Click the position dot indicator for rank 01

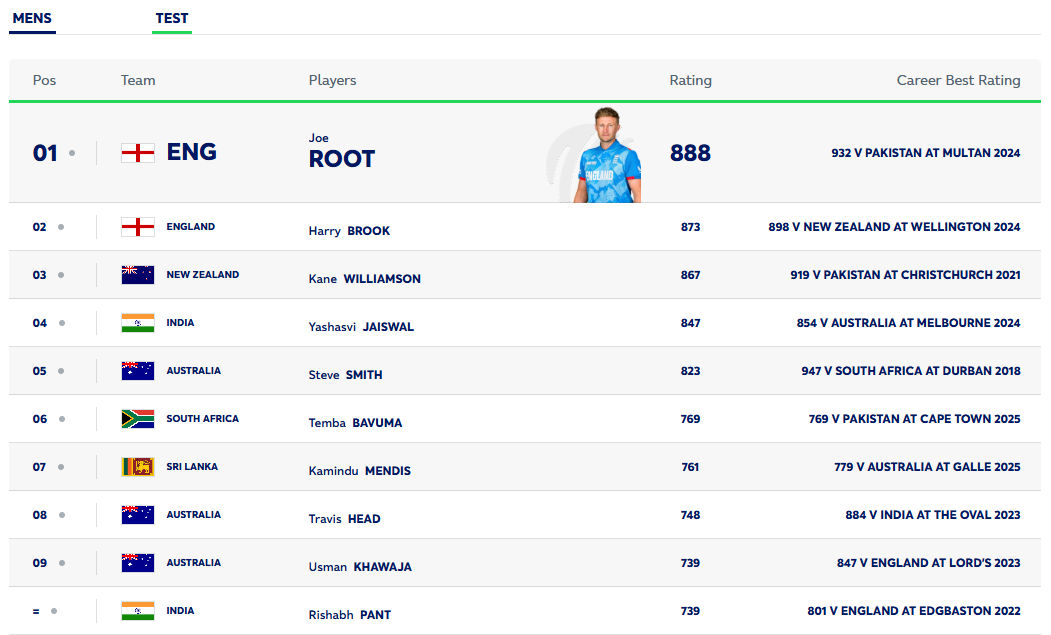(x=72, y=153)
